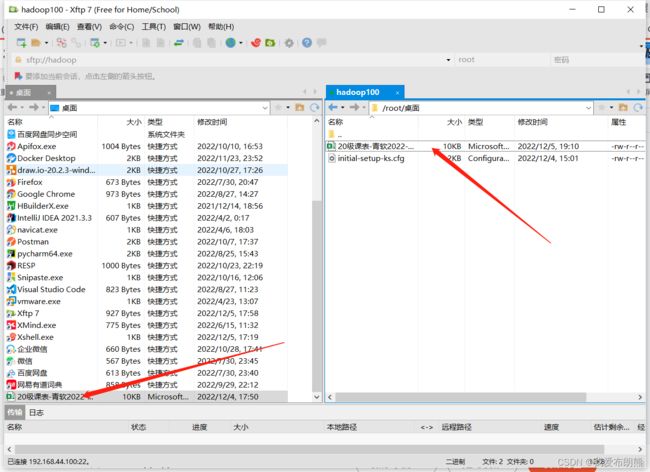Open the dropdown arrow beside Open Session icon
650x472 pixels.
[x=46, y=43]
